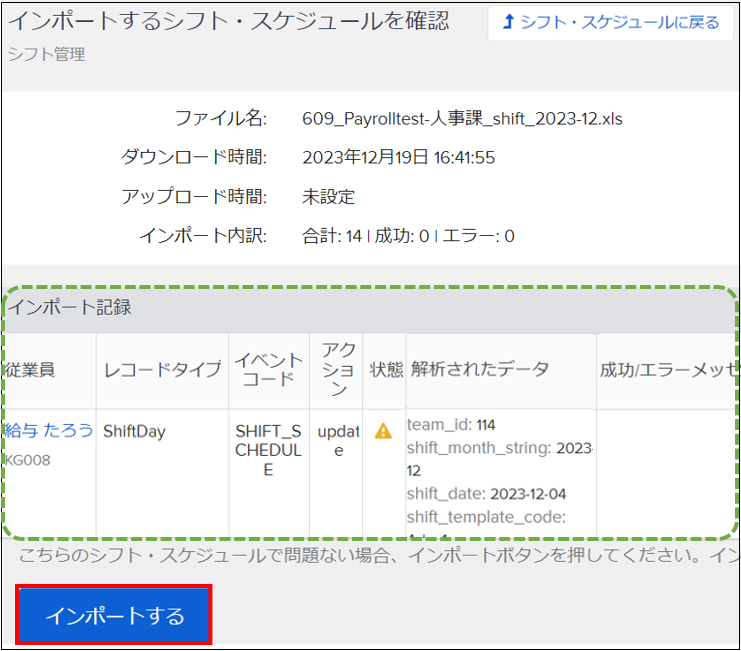
Task: Open employee link 給与 たろう
Action: click(x=49, y=430)
